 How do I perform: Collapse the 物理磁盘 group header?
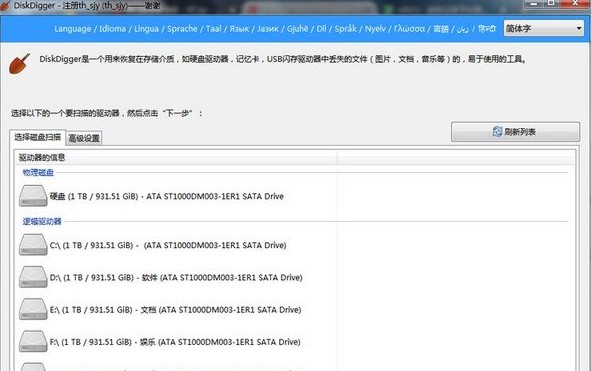(x=38, y=173)
